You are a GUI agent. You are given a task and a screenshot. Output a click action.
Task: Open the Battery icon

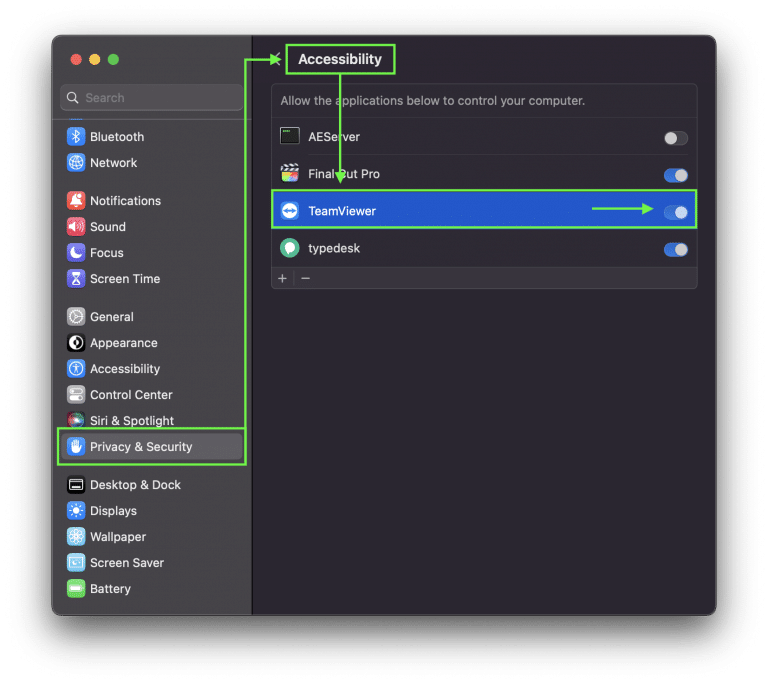pos(76,588)
